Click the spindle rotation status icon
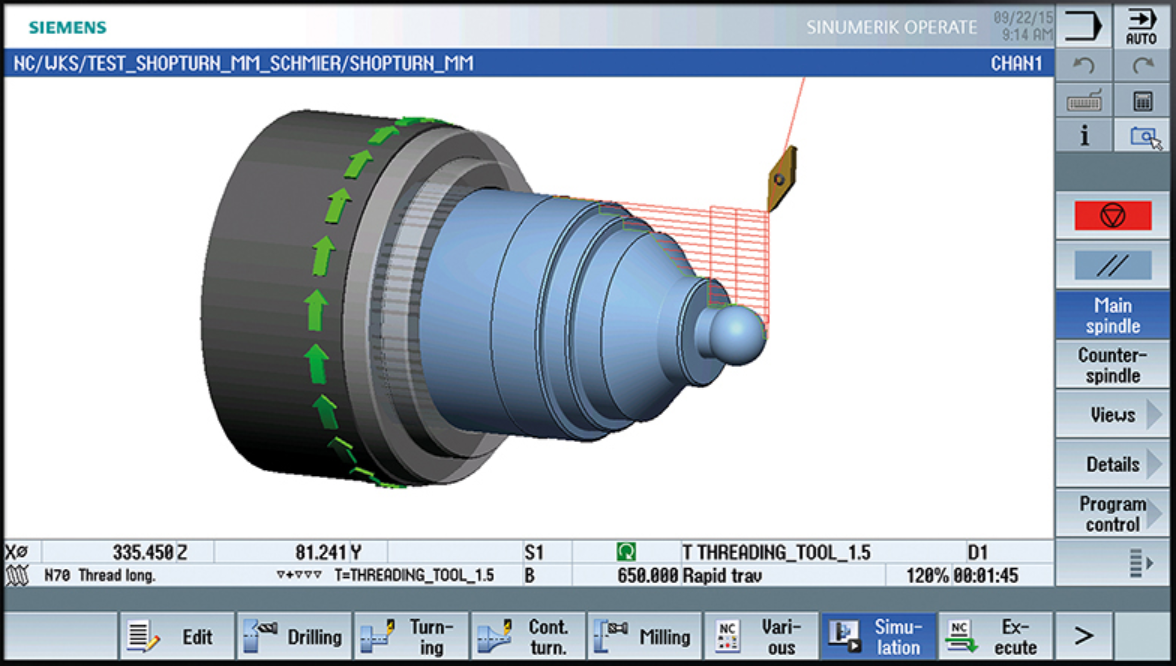 (626, 553)
